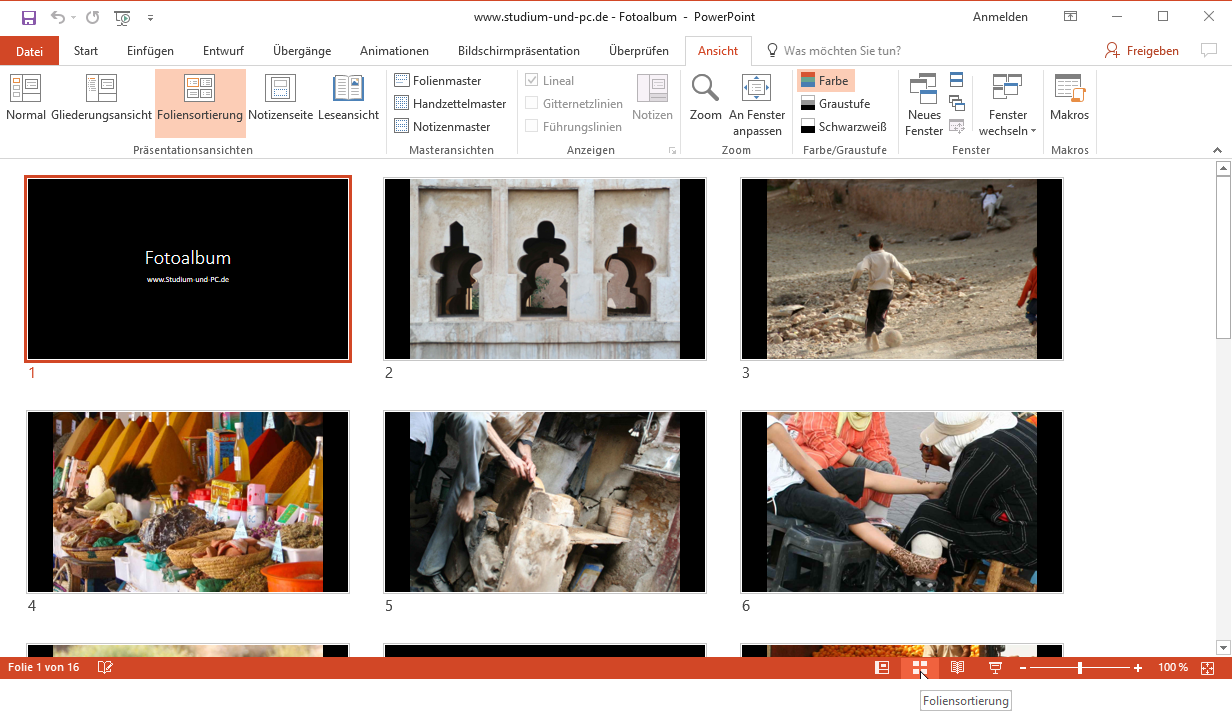This screenshot has width=1232, height=711.
Task: Click the Move Split icon in the Fenster group
Action: coord(957,125)
